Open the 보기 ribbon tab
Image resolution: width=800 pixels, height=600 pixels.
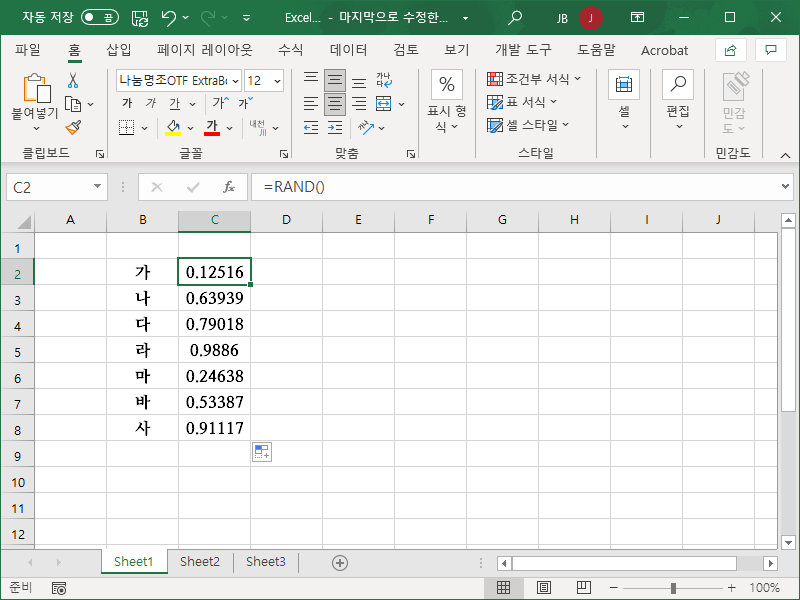point(457,50)
